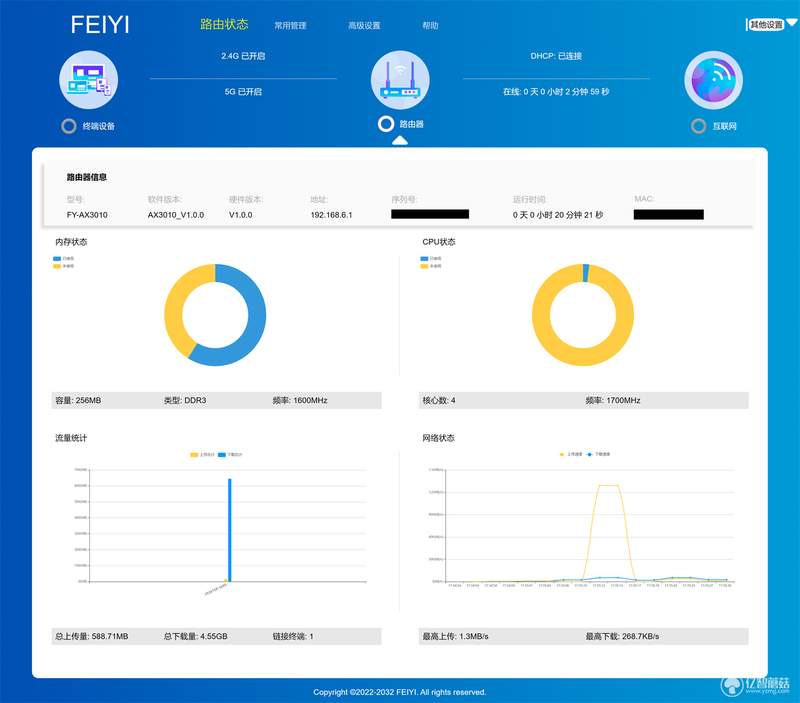Image resolution: width=800 pixels, height=703 pixels.
Task: Click the tall blue download bar
Action: (x=230, y=530)
